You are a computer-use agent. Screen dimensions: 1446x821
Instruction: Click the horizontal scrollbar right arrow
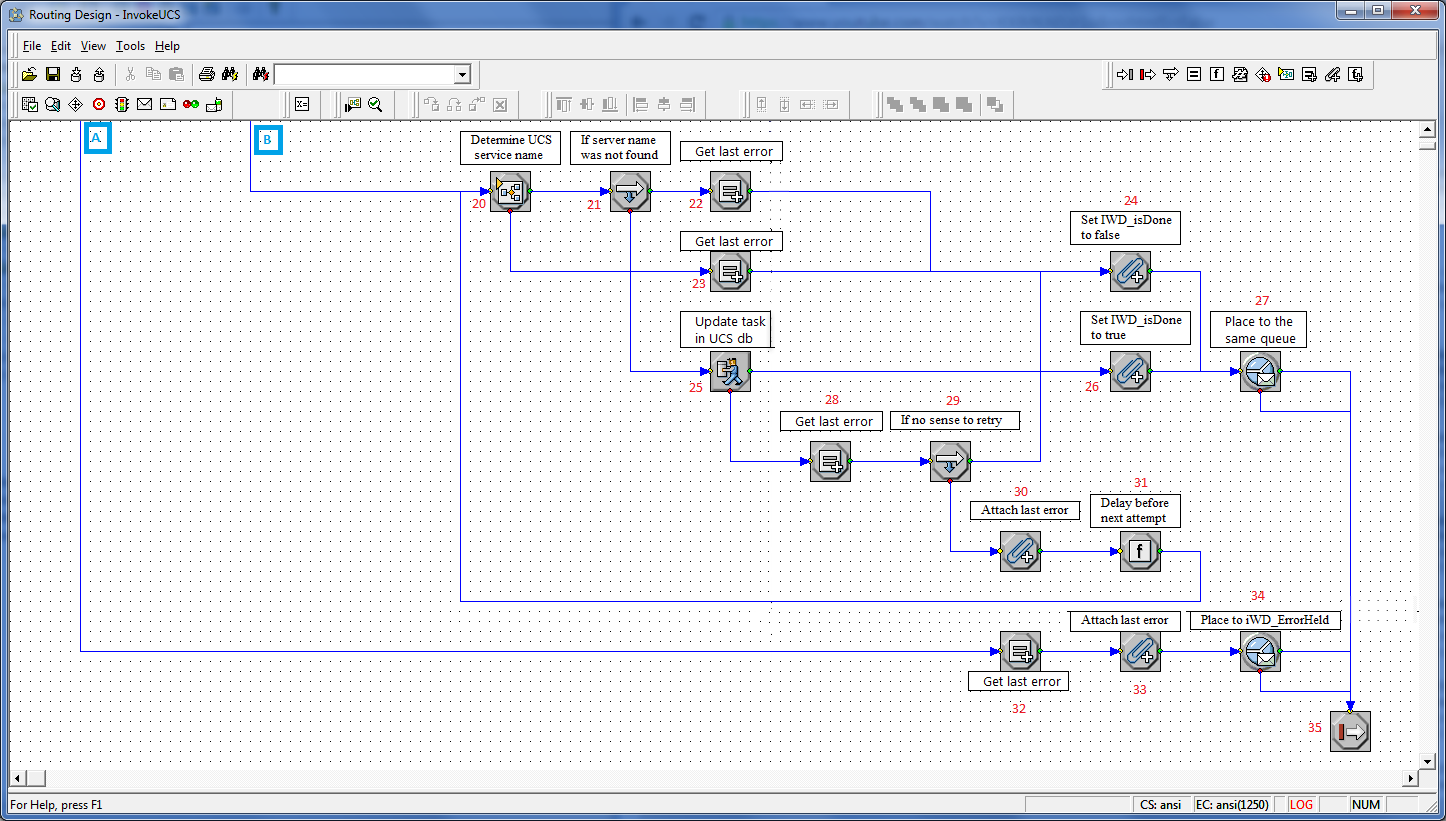[x=1411, y=778]
